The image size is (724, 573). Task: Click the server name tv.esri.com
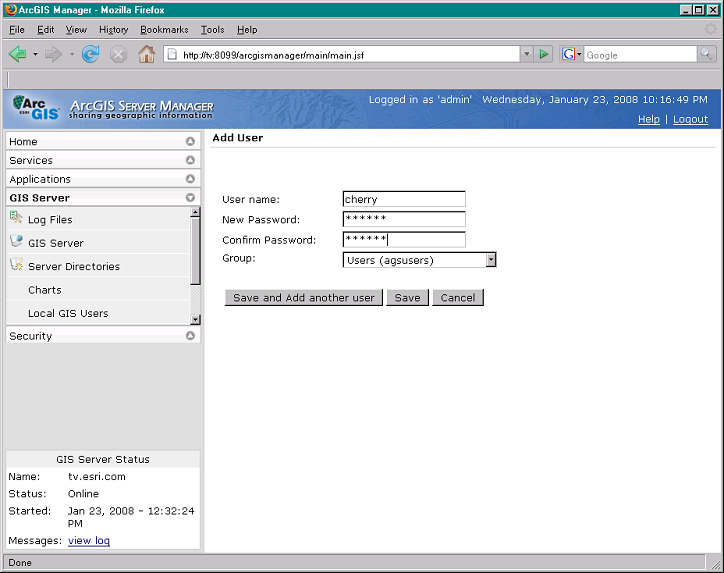(97, 476)
